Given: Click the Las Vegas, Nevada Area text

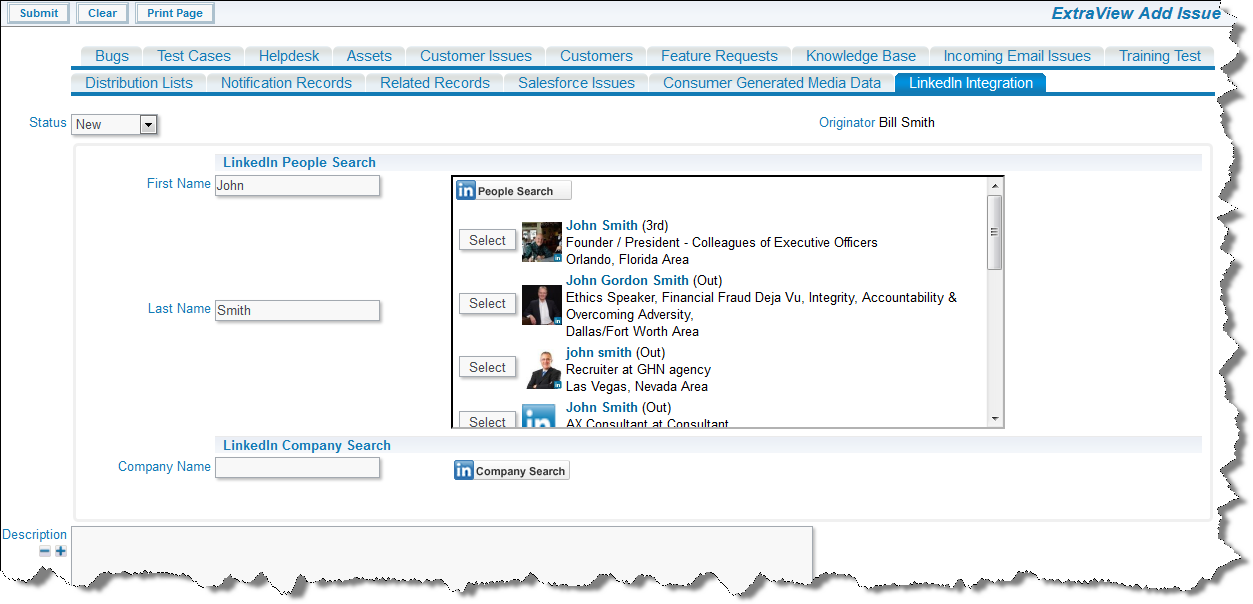Looking at the screenshot, I should pos(637,387).
